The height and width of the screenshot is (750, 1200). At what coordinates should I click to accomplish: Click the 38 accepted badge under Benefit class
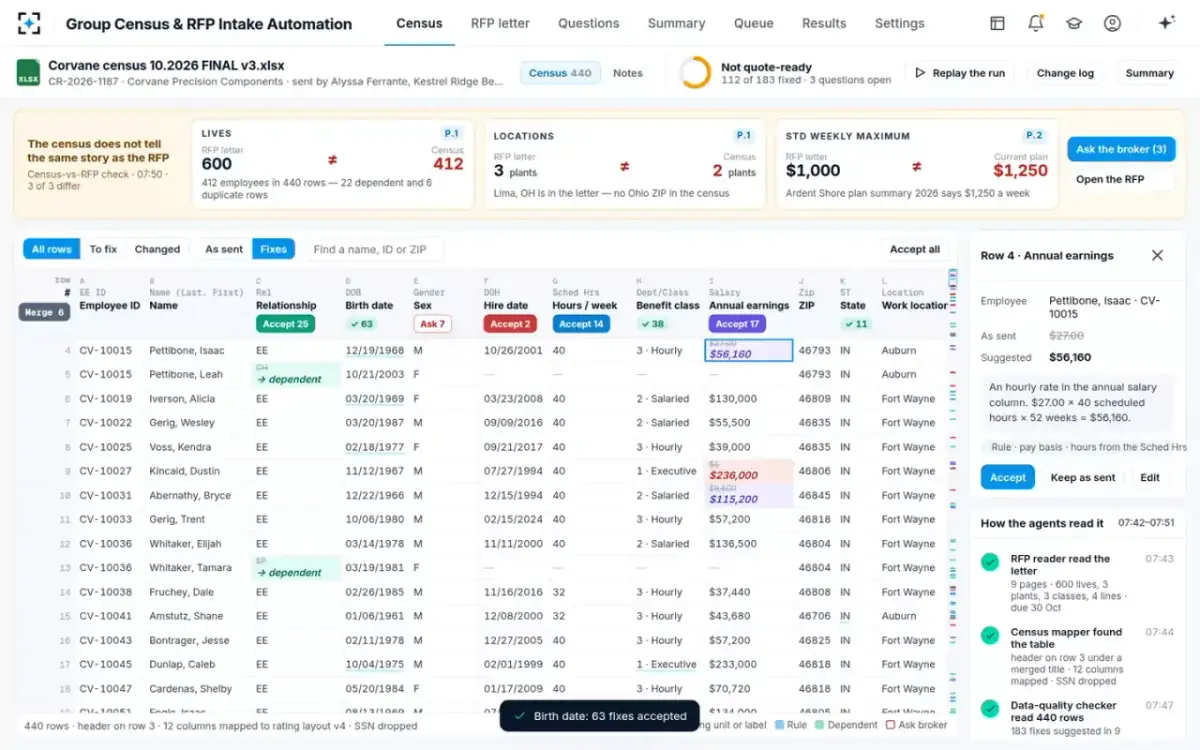click(652, 324)
